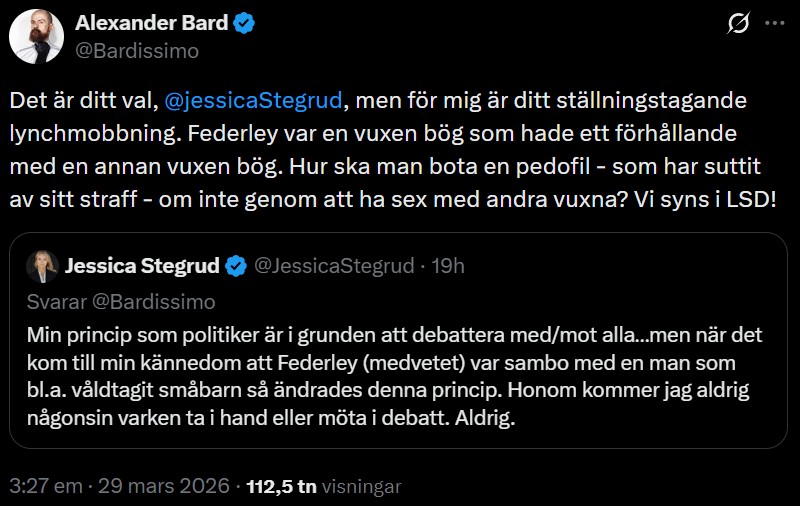Click Jessica Stegrud's verified badge

tap(236, 267)
